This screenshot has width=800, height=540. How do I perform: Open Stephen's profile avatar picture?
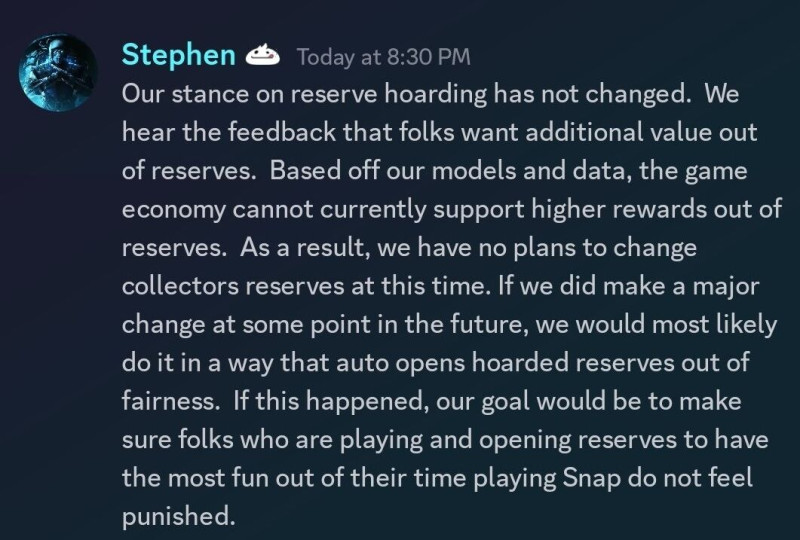pyautogui.click(x=58, y=72)
